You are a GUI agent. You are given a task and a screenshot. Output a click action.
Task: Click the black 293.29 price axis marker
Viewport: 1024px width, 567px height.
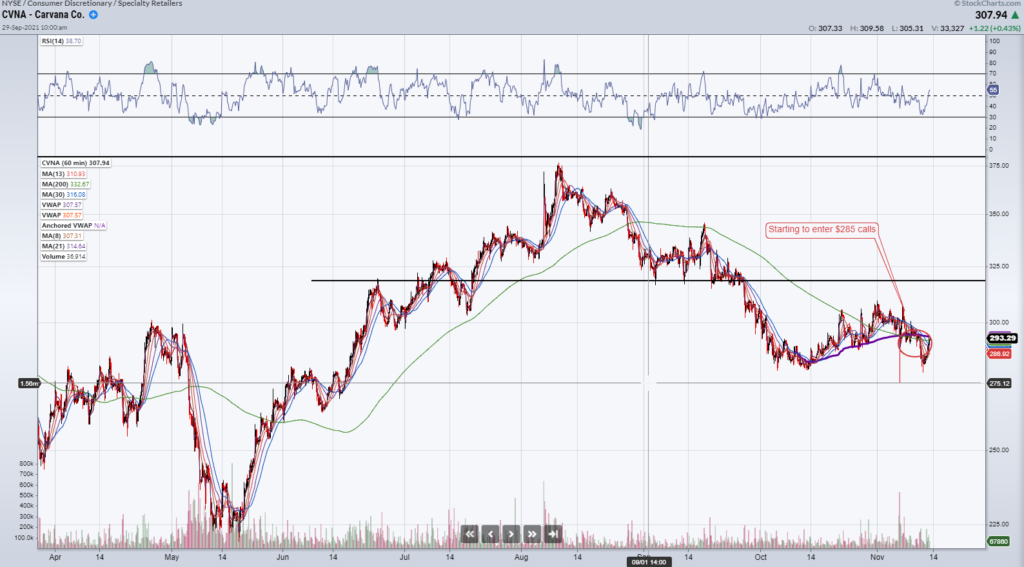(x=1002, y=338)
